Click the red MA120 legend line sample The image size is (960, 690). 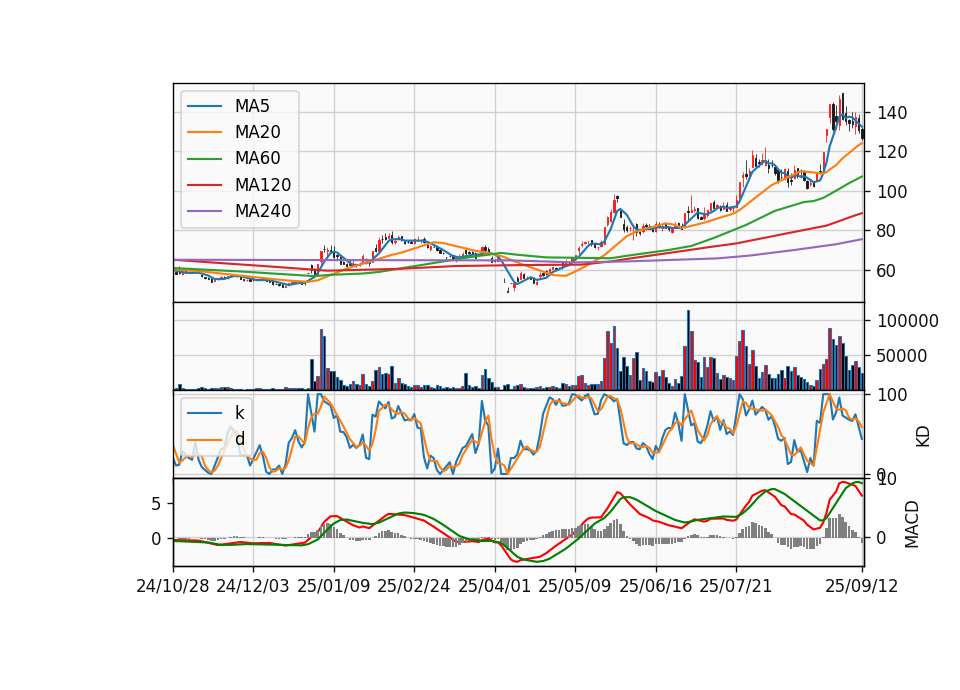point(204,185)
